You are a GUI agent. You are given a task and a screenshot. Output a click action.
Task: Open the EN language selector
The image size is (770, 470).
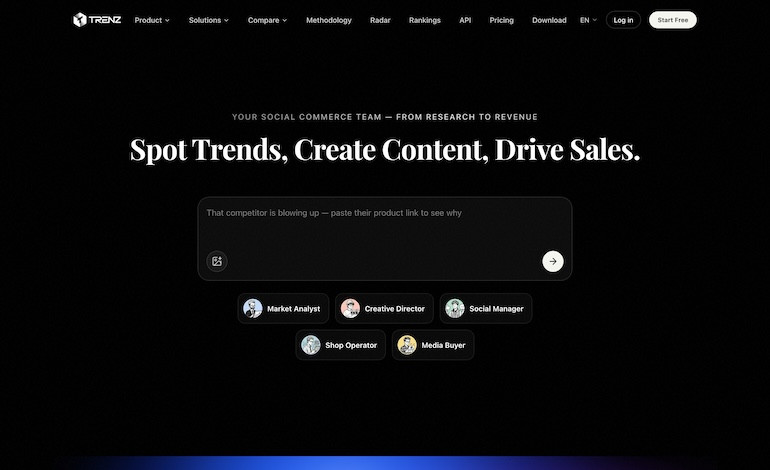point(588,20)
